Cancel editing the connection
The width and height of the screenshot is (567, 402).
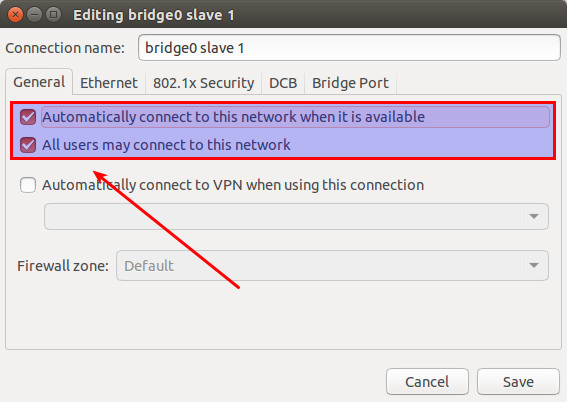[427, 382]
